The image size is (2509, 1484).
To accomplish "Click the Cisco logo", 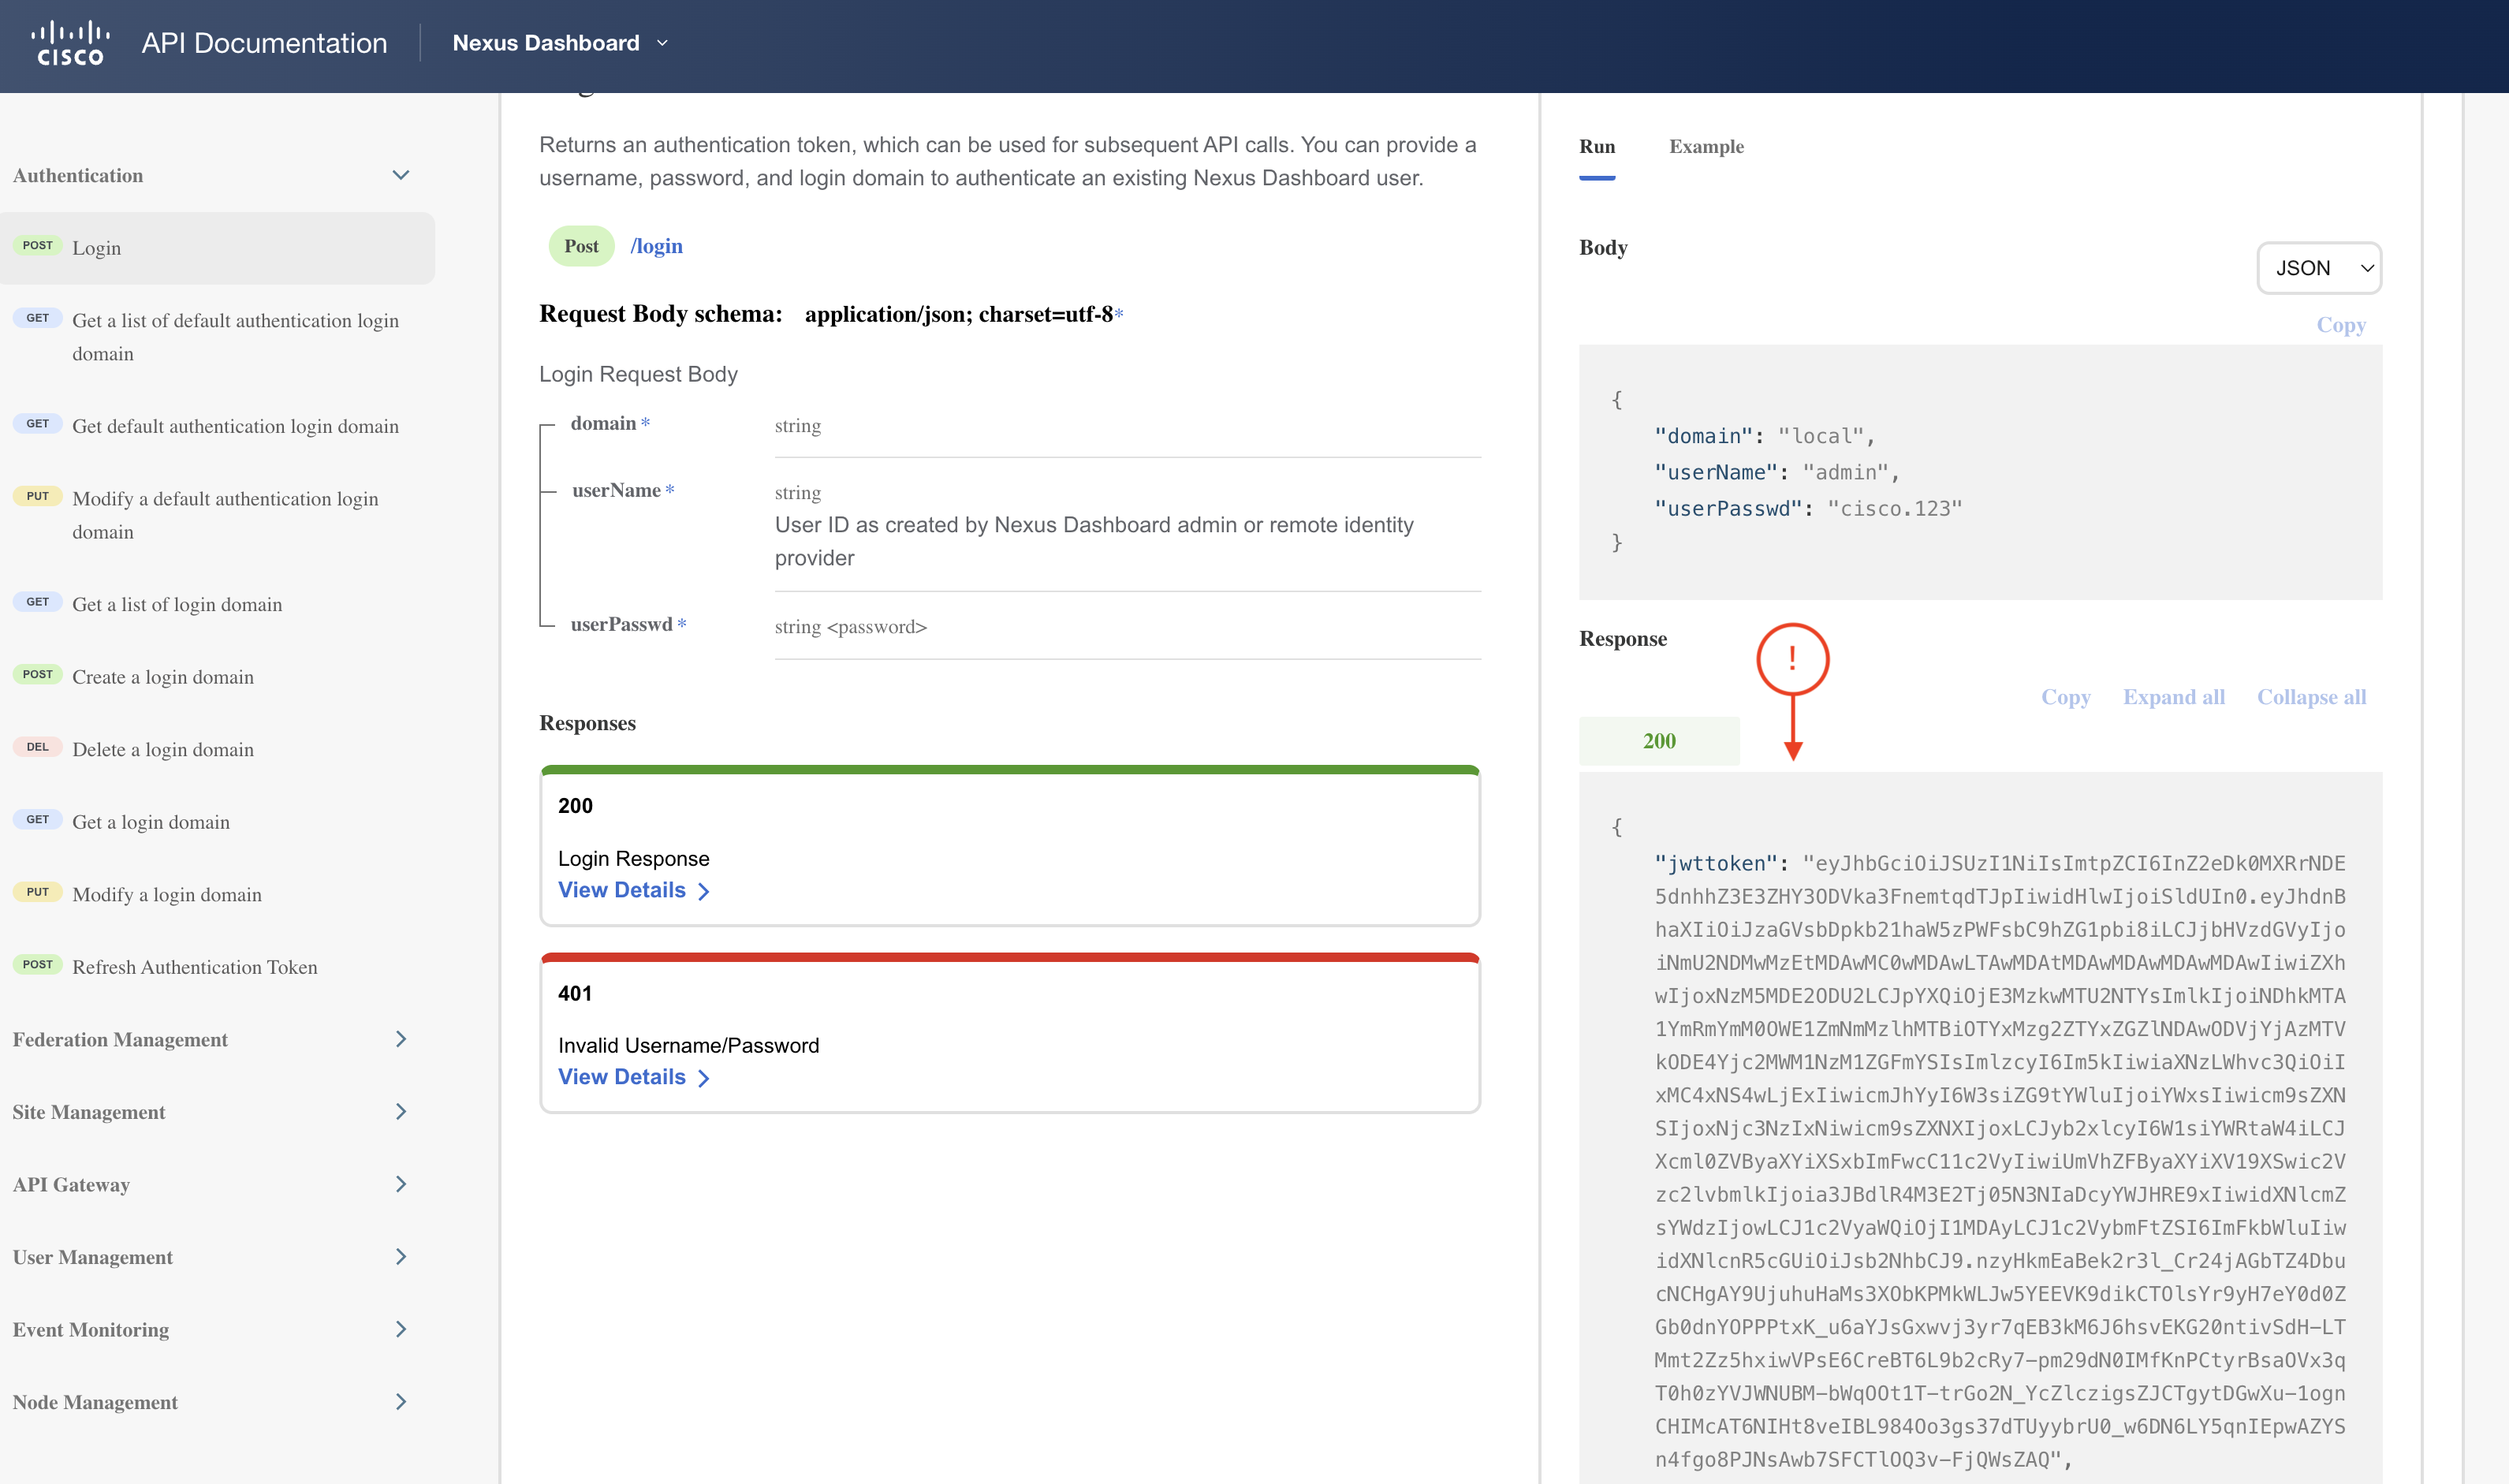I will coord(70,43).
